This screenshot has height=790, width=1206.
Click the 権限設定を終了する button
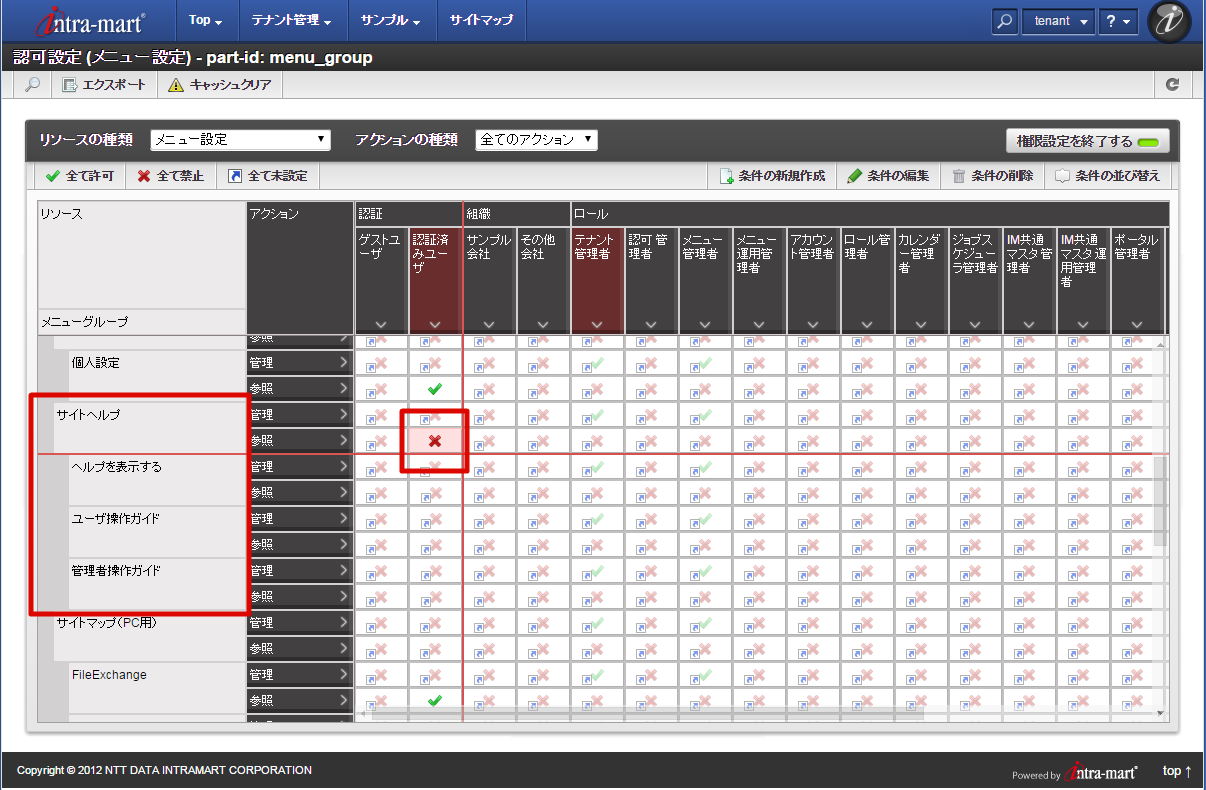(1087, 141)
